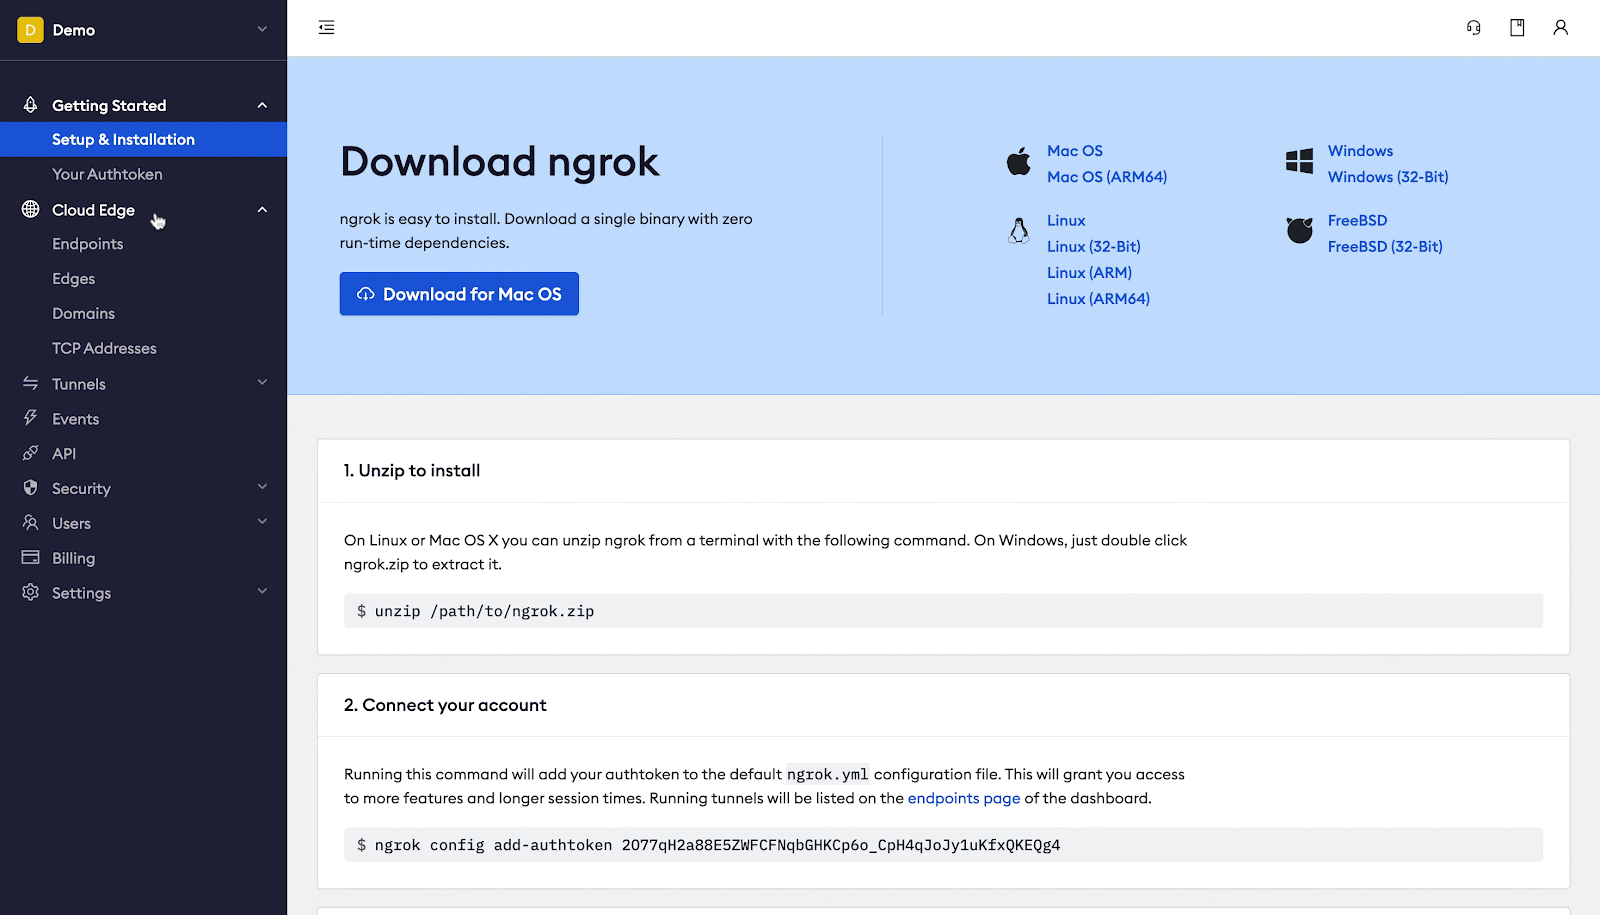Click the Windows logo icon

tap(1299, 160)
